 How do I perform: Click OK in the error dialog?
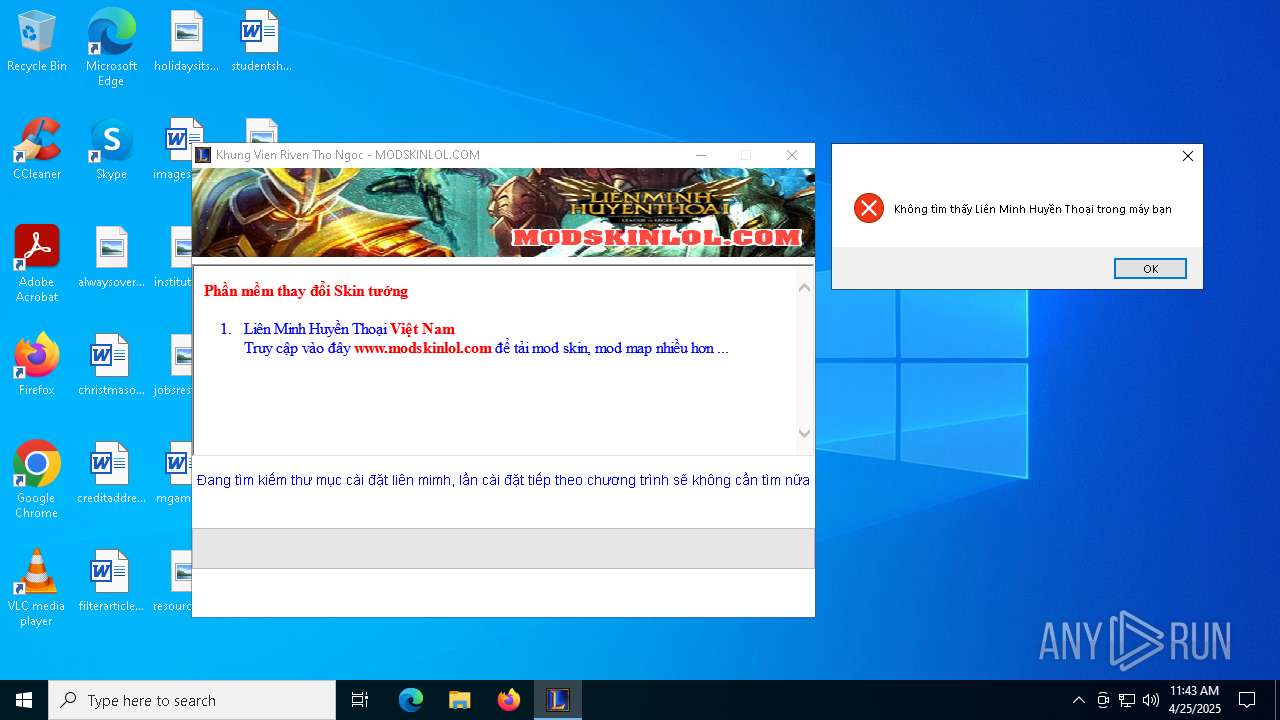point(1150,268)
